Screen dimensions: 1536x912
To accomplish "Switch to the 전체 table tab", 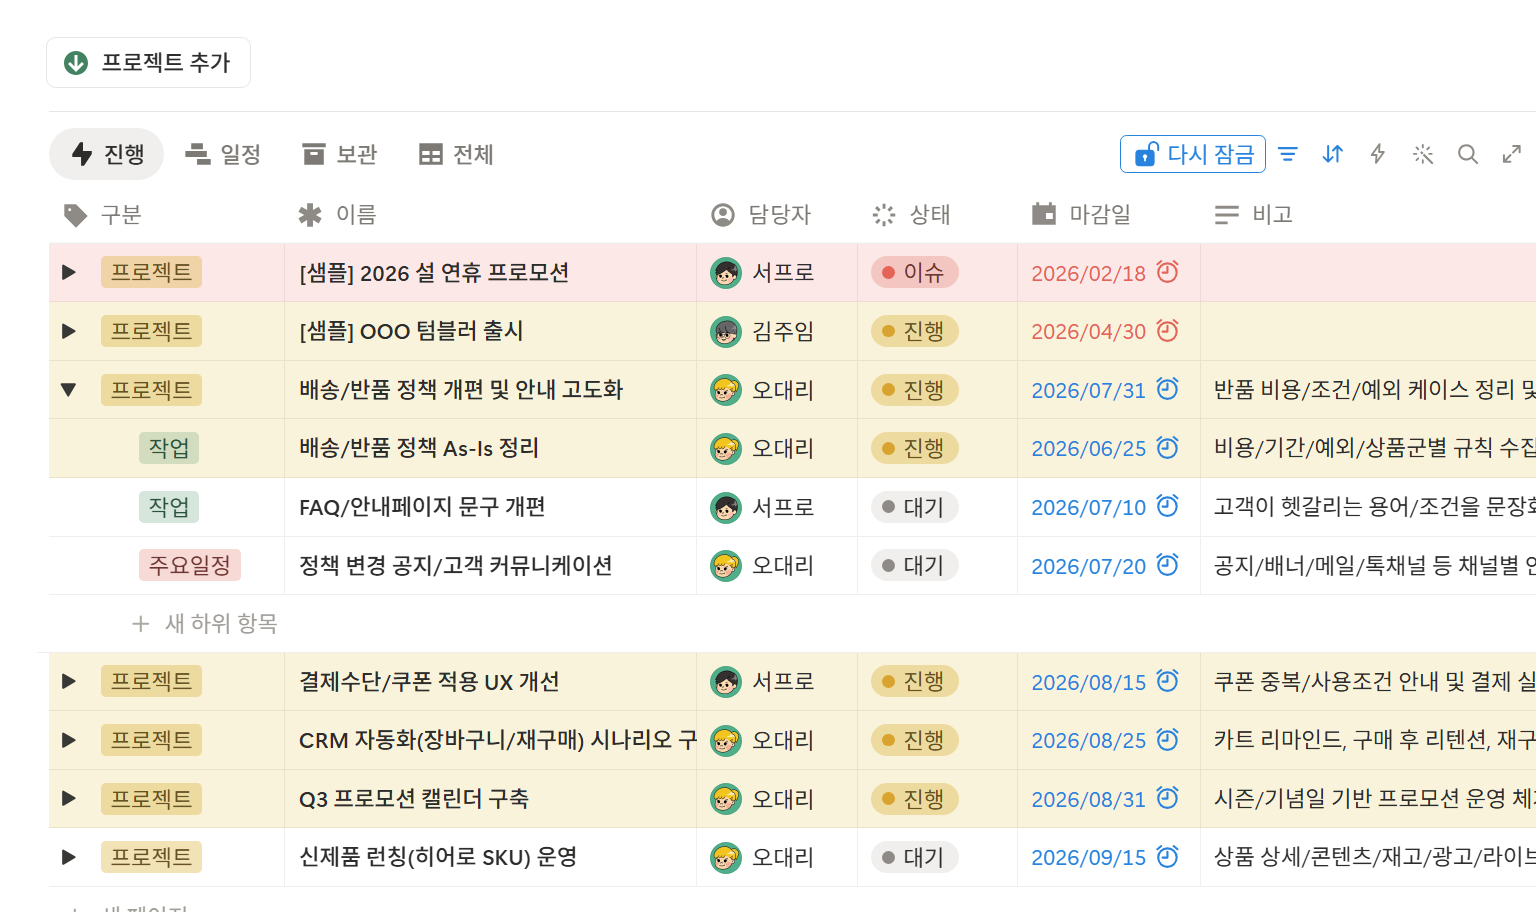I will (x=456, y=154).
